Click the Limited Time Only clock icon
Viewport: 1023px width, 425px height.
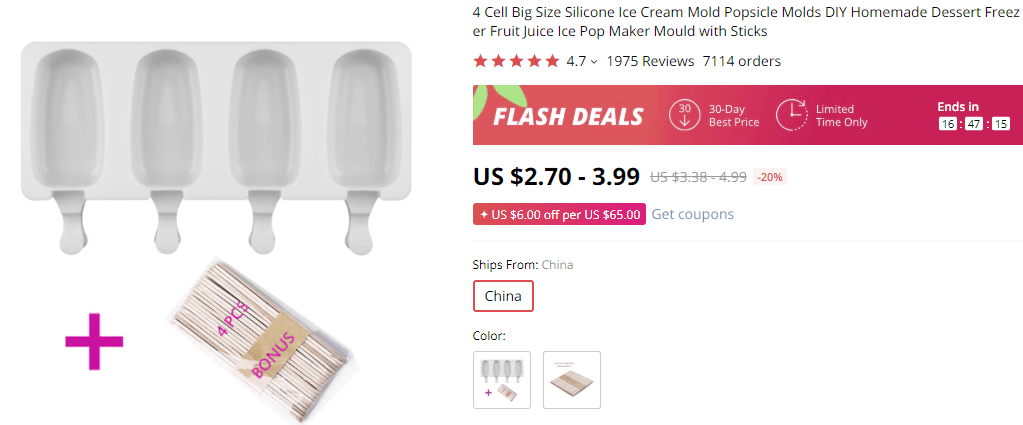791,115
